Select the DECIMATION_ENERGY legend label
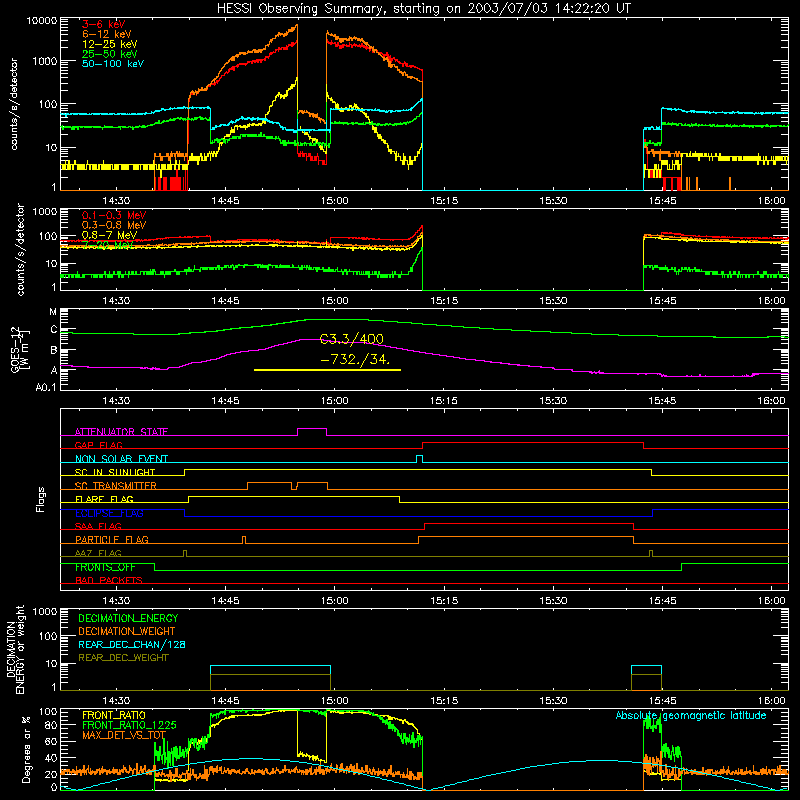This screenshot has height=800, width=800. coord(128,618)
